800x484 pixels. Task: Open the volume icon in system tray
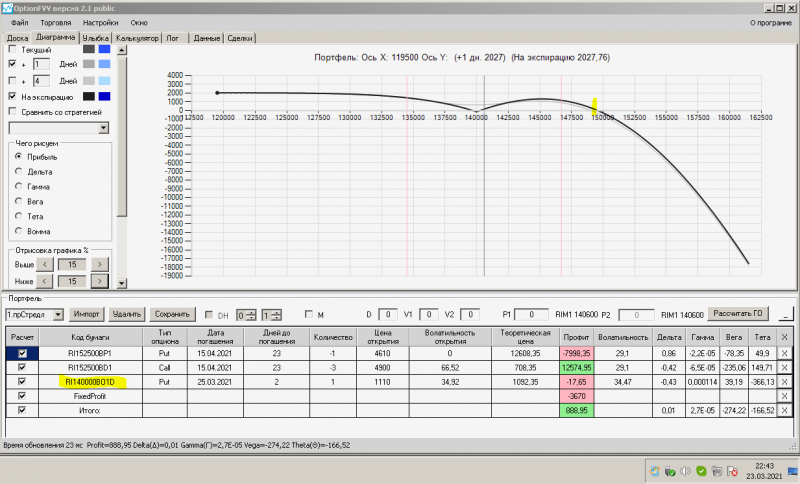[x=685, y=471]
